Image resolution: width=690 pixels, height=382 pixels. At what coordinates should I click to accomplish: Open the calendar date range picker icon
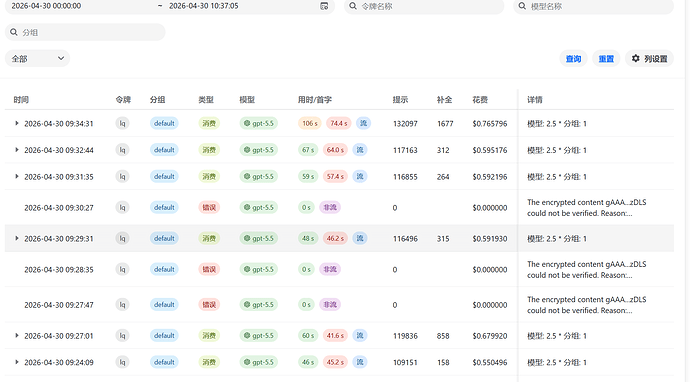[x=324, y=6]
